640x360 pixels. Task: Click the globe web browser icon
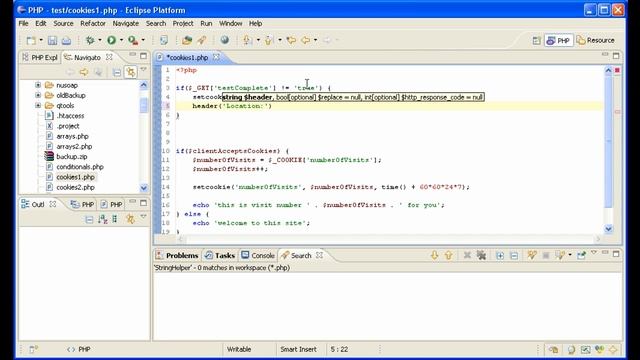(x=224, y=40)
